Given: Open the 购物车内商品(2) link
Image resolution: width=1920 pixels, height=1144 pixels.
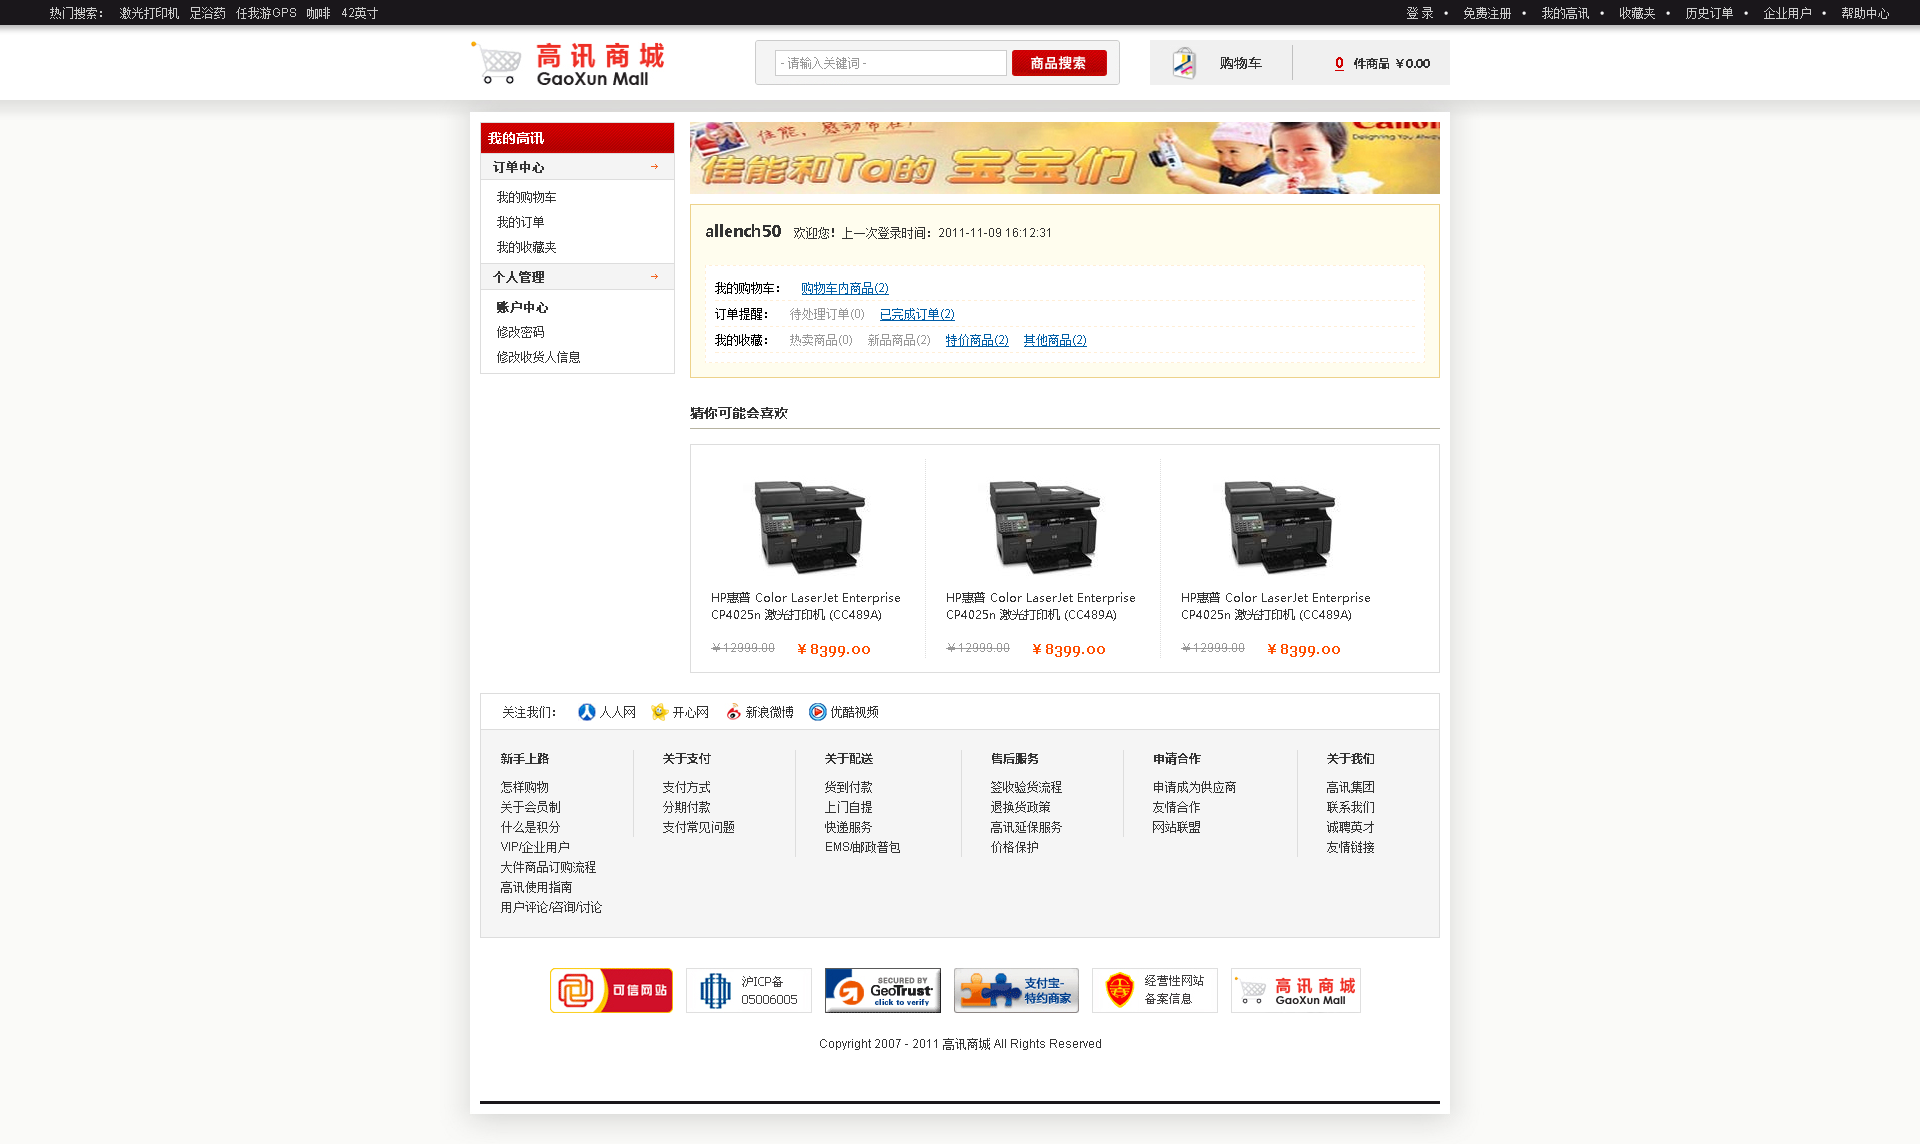Looking at the screenshot, I should tap(844, 288).
